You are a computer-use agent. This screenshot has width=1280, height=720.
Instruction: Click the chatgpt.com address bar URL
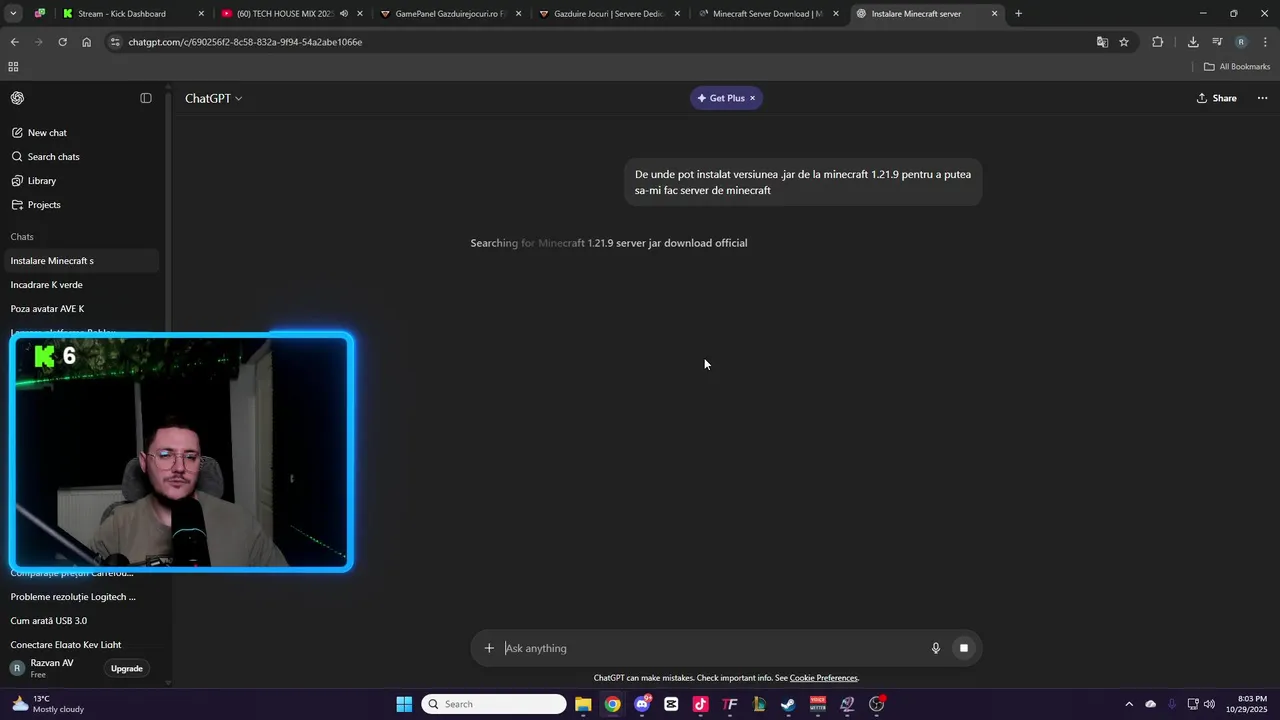point(245,42)
